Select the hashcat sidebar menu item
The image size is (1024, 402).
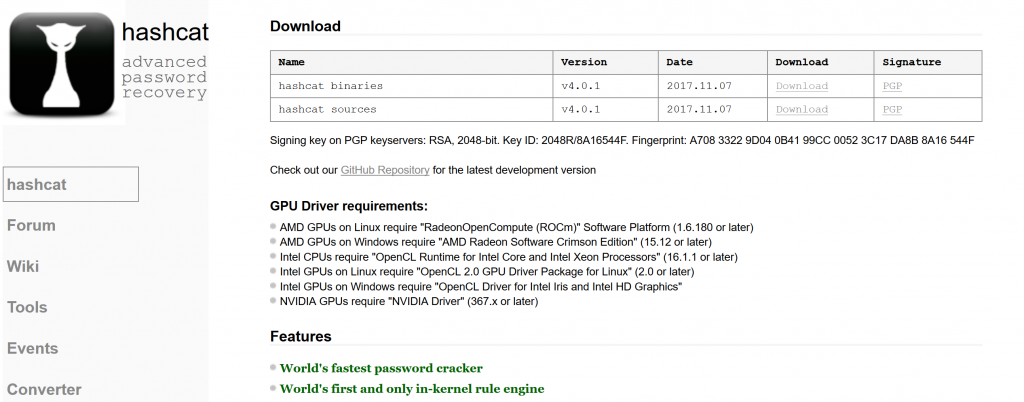point(70,185)
